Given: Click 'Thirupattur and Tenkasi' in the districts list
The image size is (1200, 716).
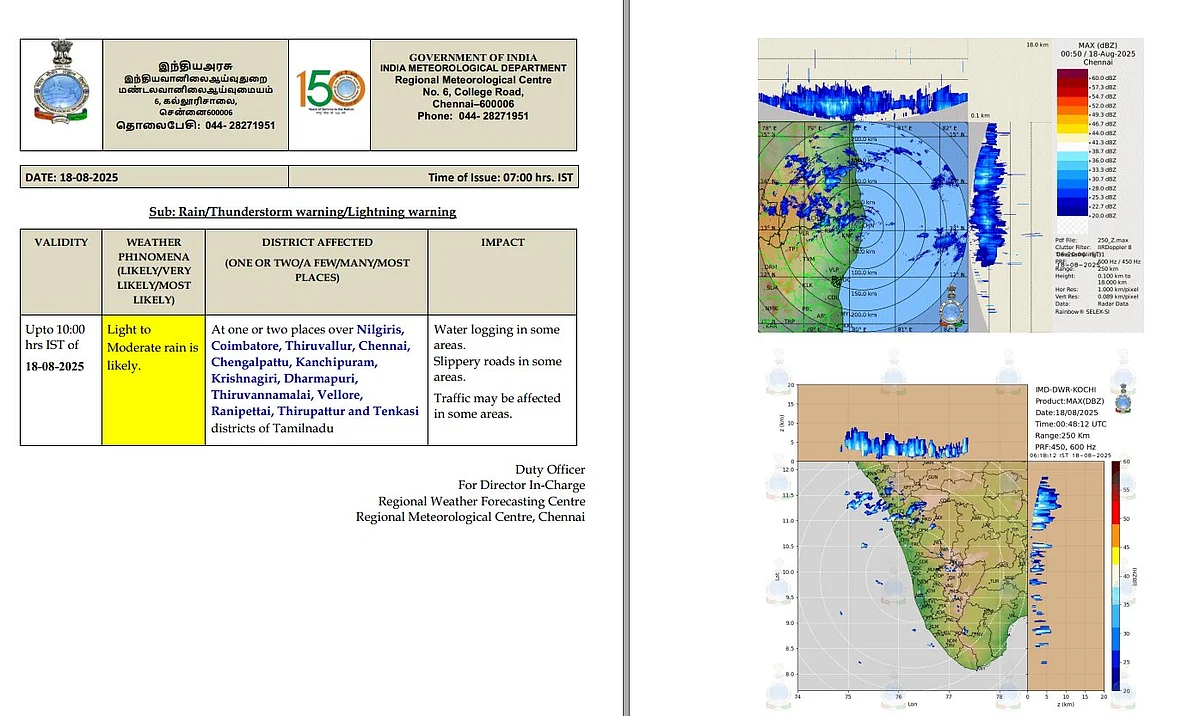Looking at the screenshot, I should (349, 411).
